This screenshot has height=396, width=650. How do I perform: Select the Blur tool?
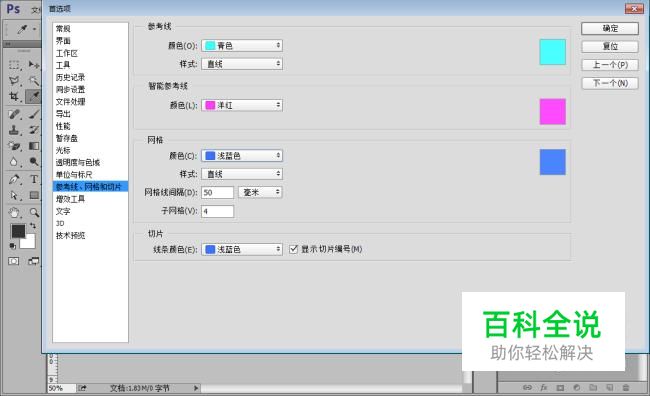pos(14,162)
